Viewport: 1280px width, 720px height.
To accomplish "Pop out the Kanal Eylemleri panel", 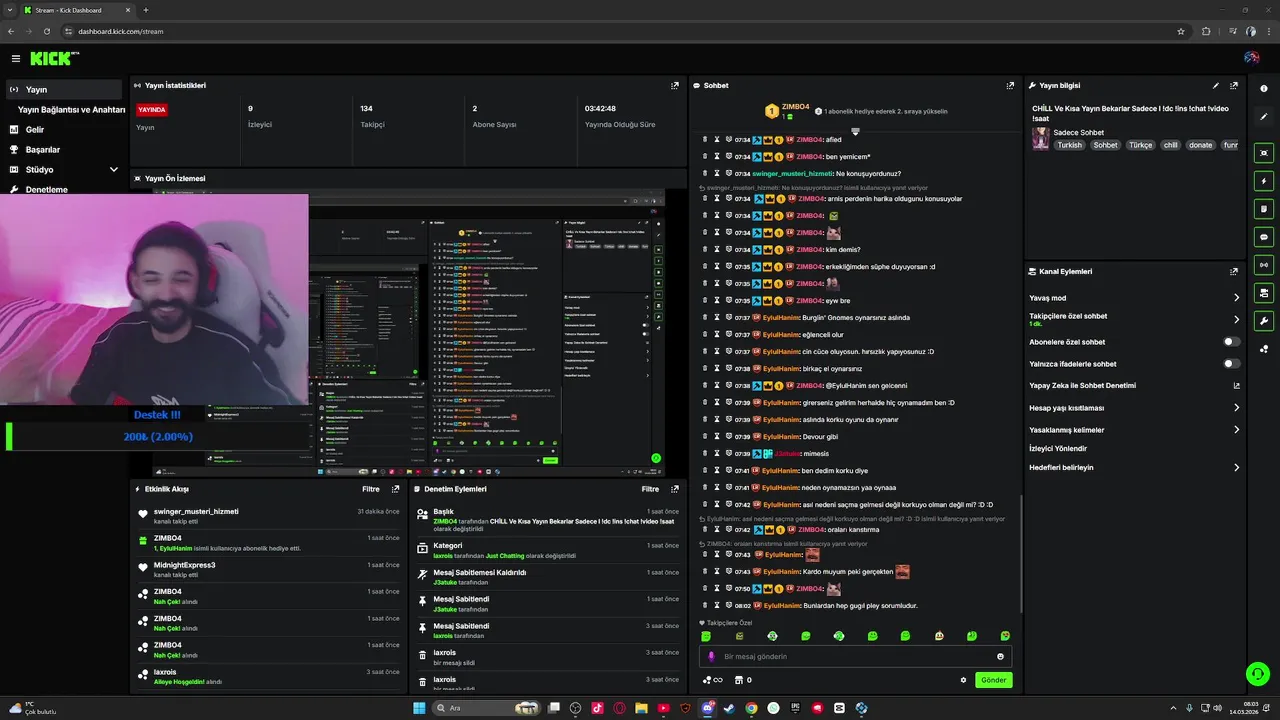I will [x=1234, y=272].
